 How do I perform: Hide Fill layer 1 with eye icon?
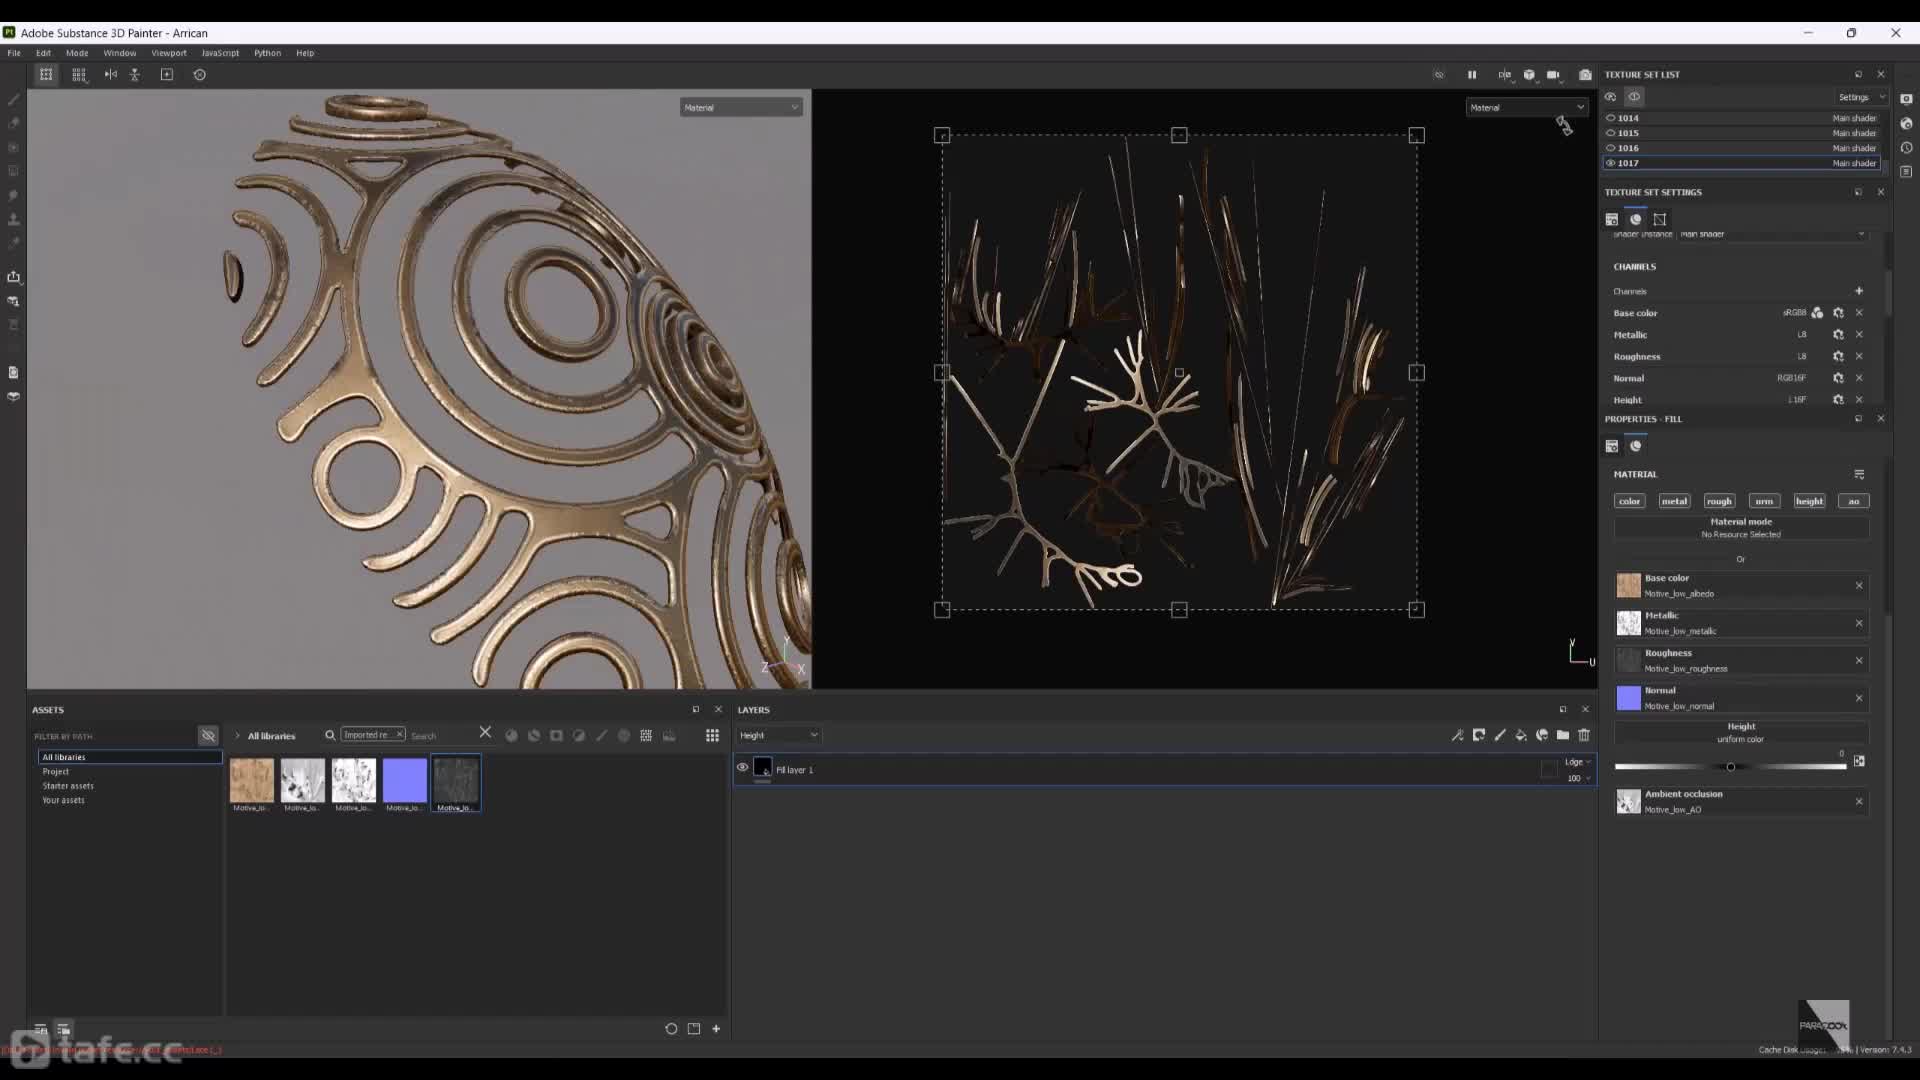tap(742, 767)
